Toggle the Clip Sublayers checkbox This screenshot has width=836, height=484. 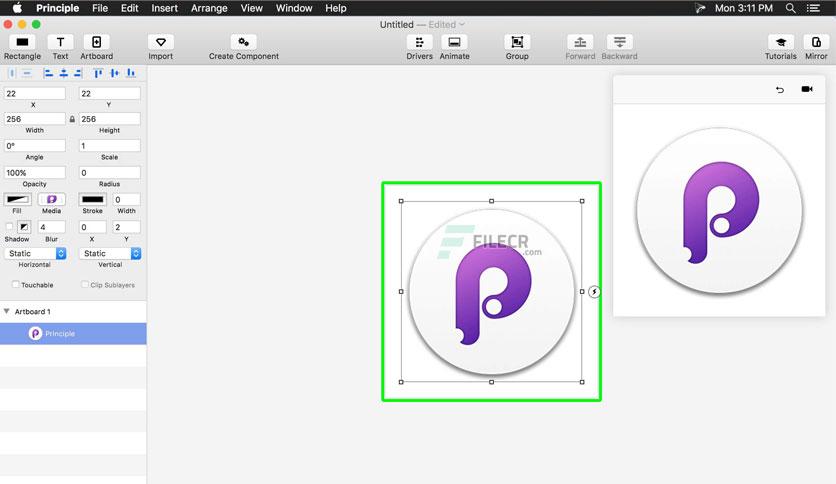[x=85, y=285]
